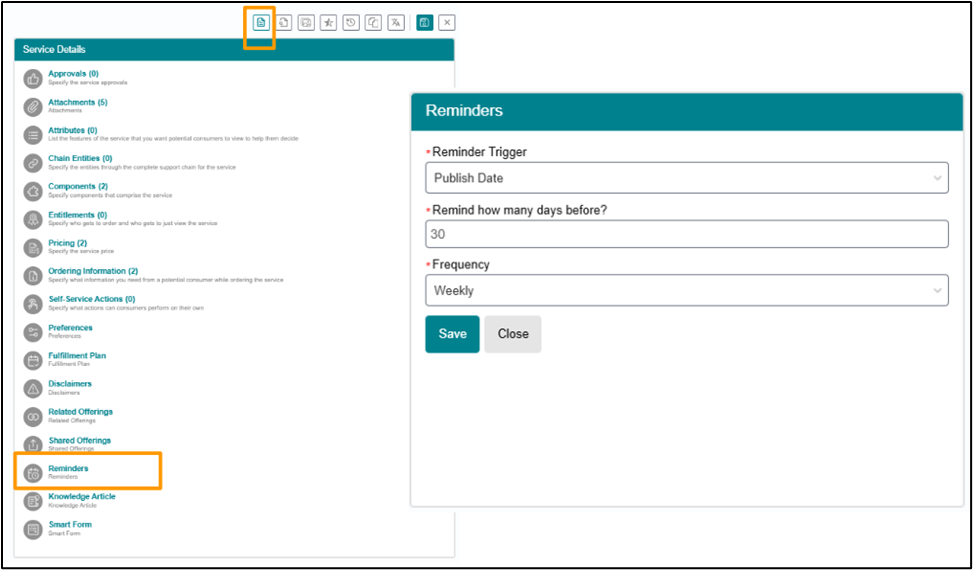Click the thumbs-up Approvals icon
This screenshot has width=973, height=570.
pos(32,79)
